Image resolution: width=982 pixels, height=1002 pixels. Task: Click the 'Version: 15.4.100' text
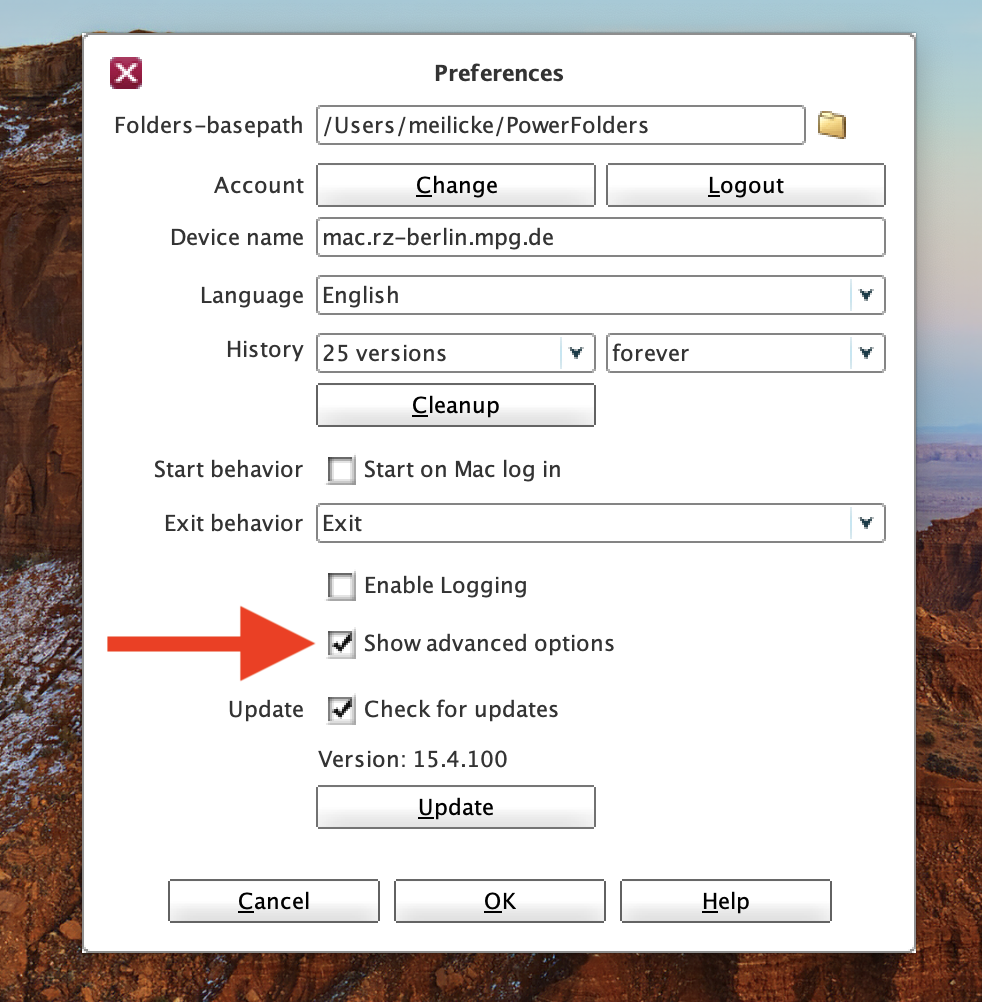(413, 759)
